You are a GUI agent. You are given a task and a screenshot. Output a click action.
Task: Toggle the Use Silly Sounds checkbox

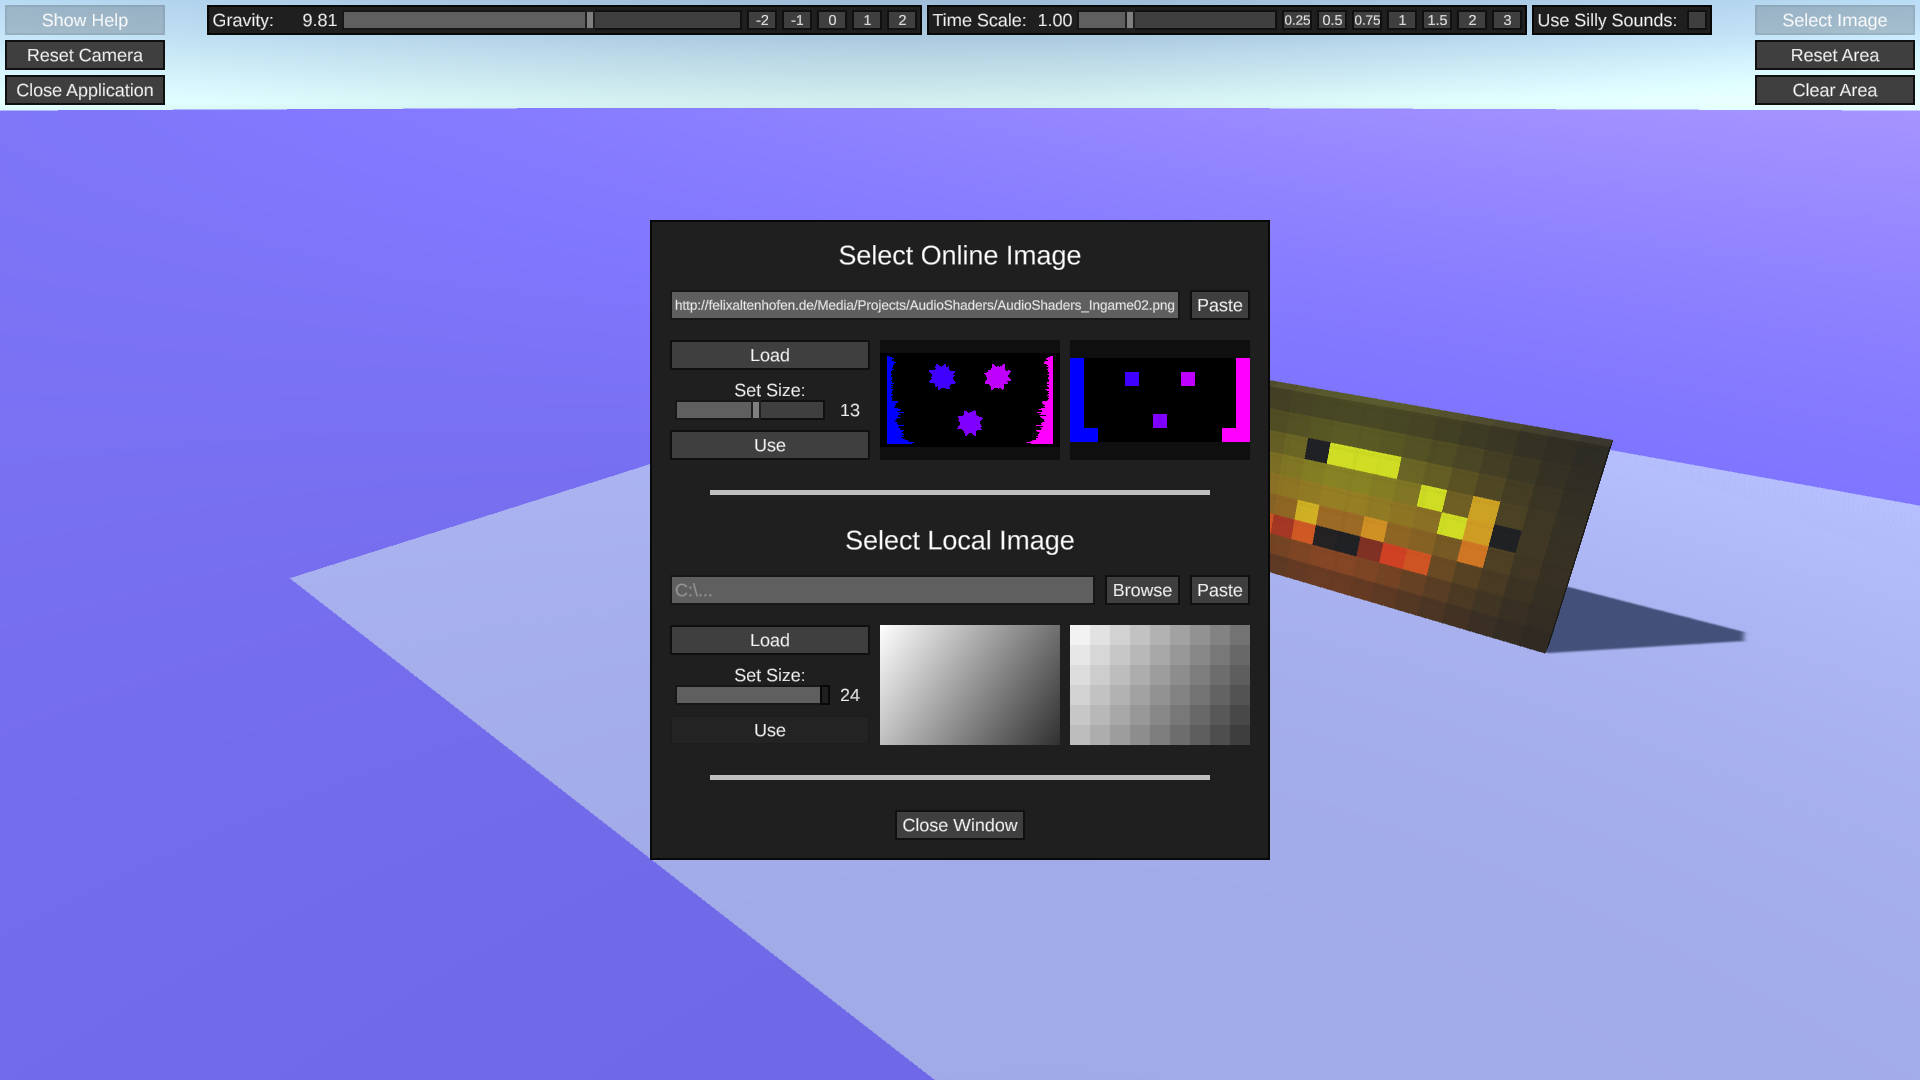tap(1696, 20)
